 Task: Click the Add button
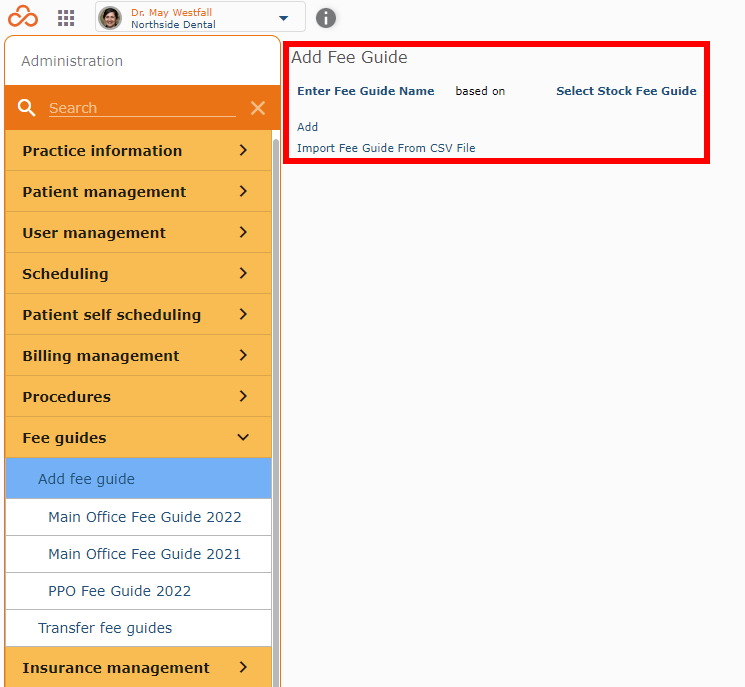307,127
